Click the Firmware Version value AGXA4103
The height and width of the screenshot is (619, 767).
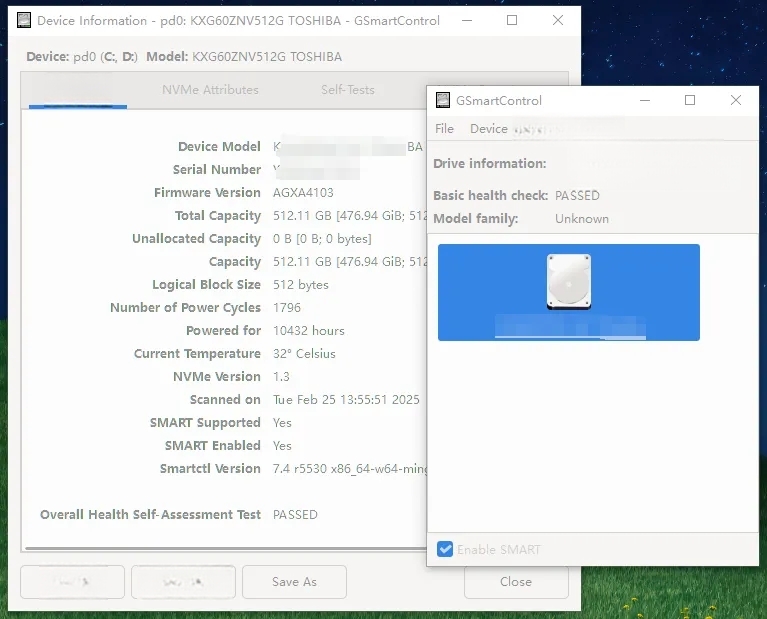(303, 192)
